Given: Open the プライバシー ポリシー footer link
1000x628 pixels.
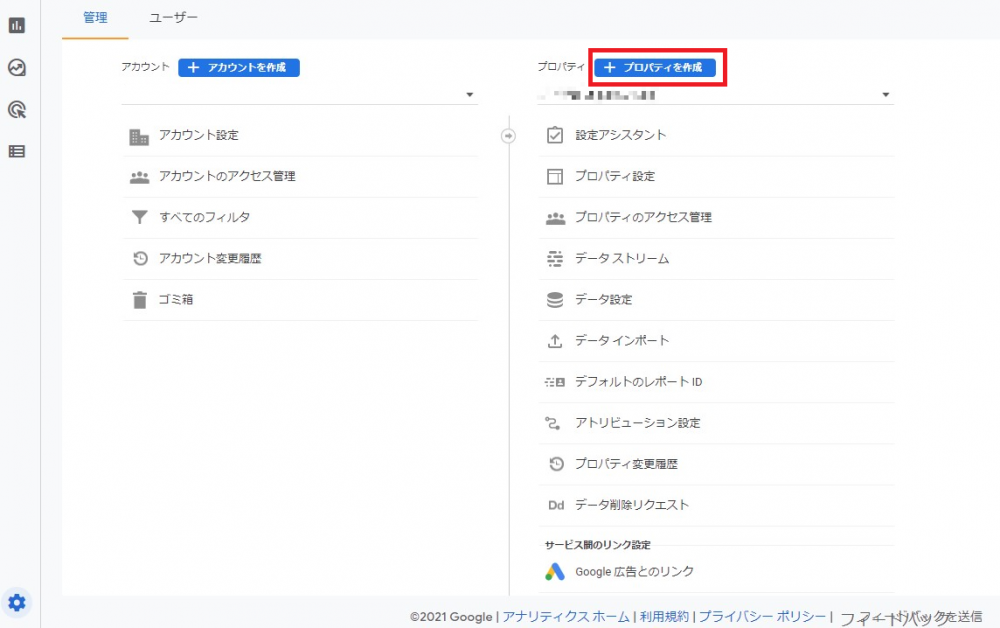Looking at the screenshot, I should click(x=762, y=617).
